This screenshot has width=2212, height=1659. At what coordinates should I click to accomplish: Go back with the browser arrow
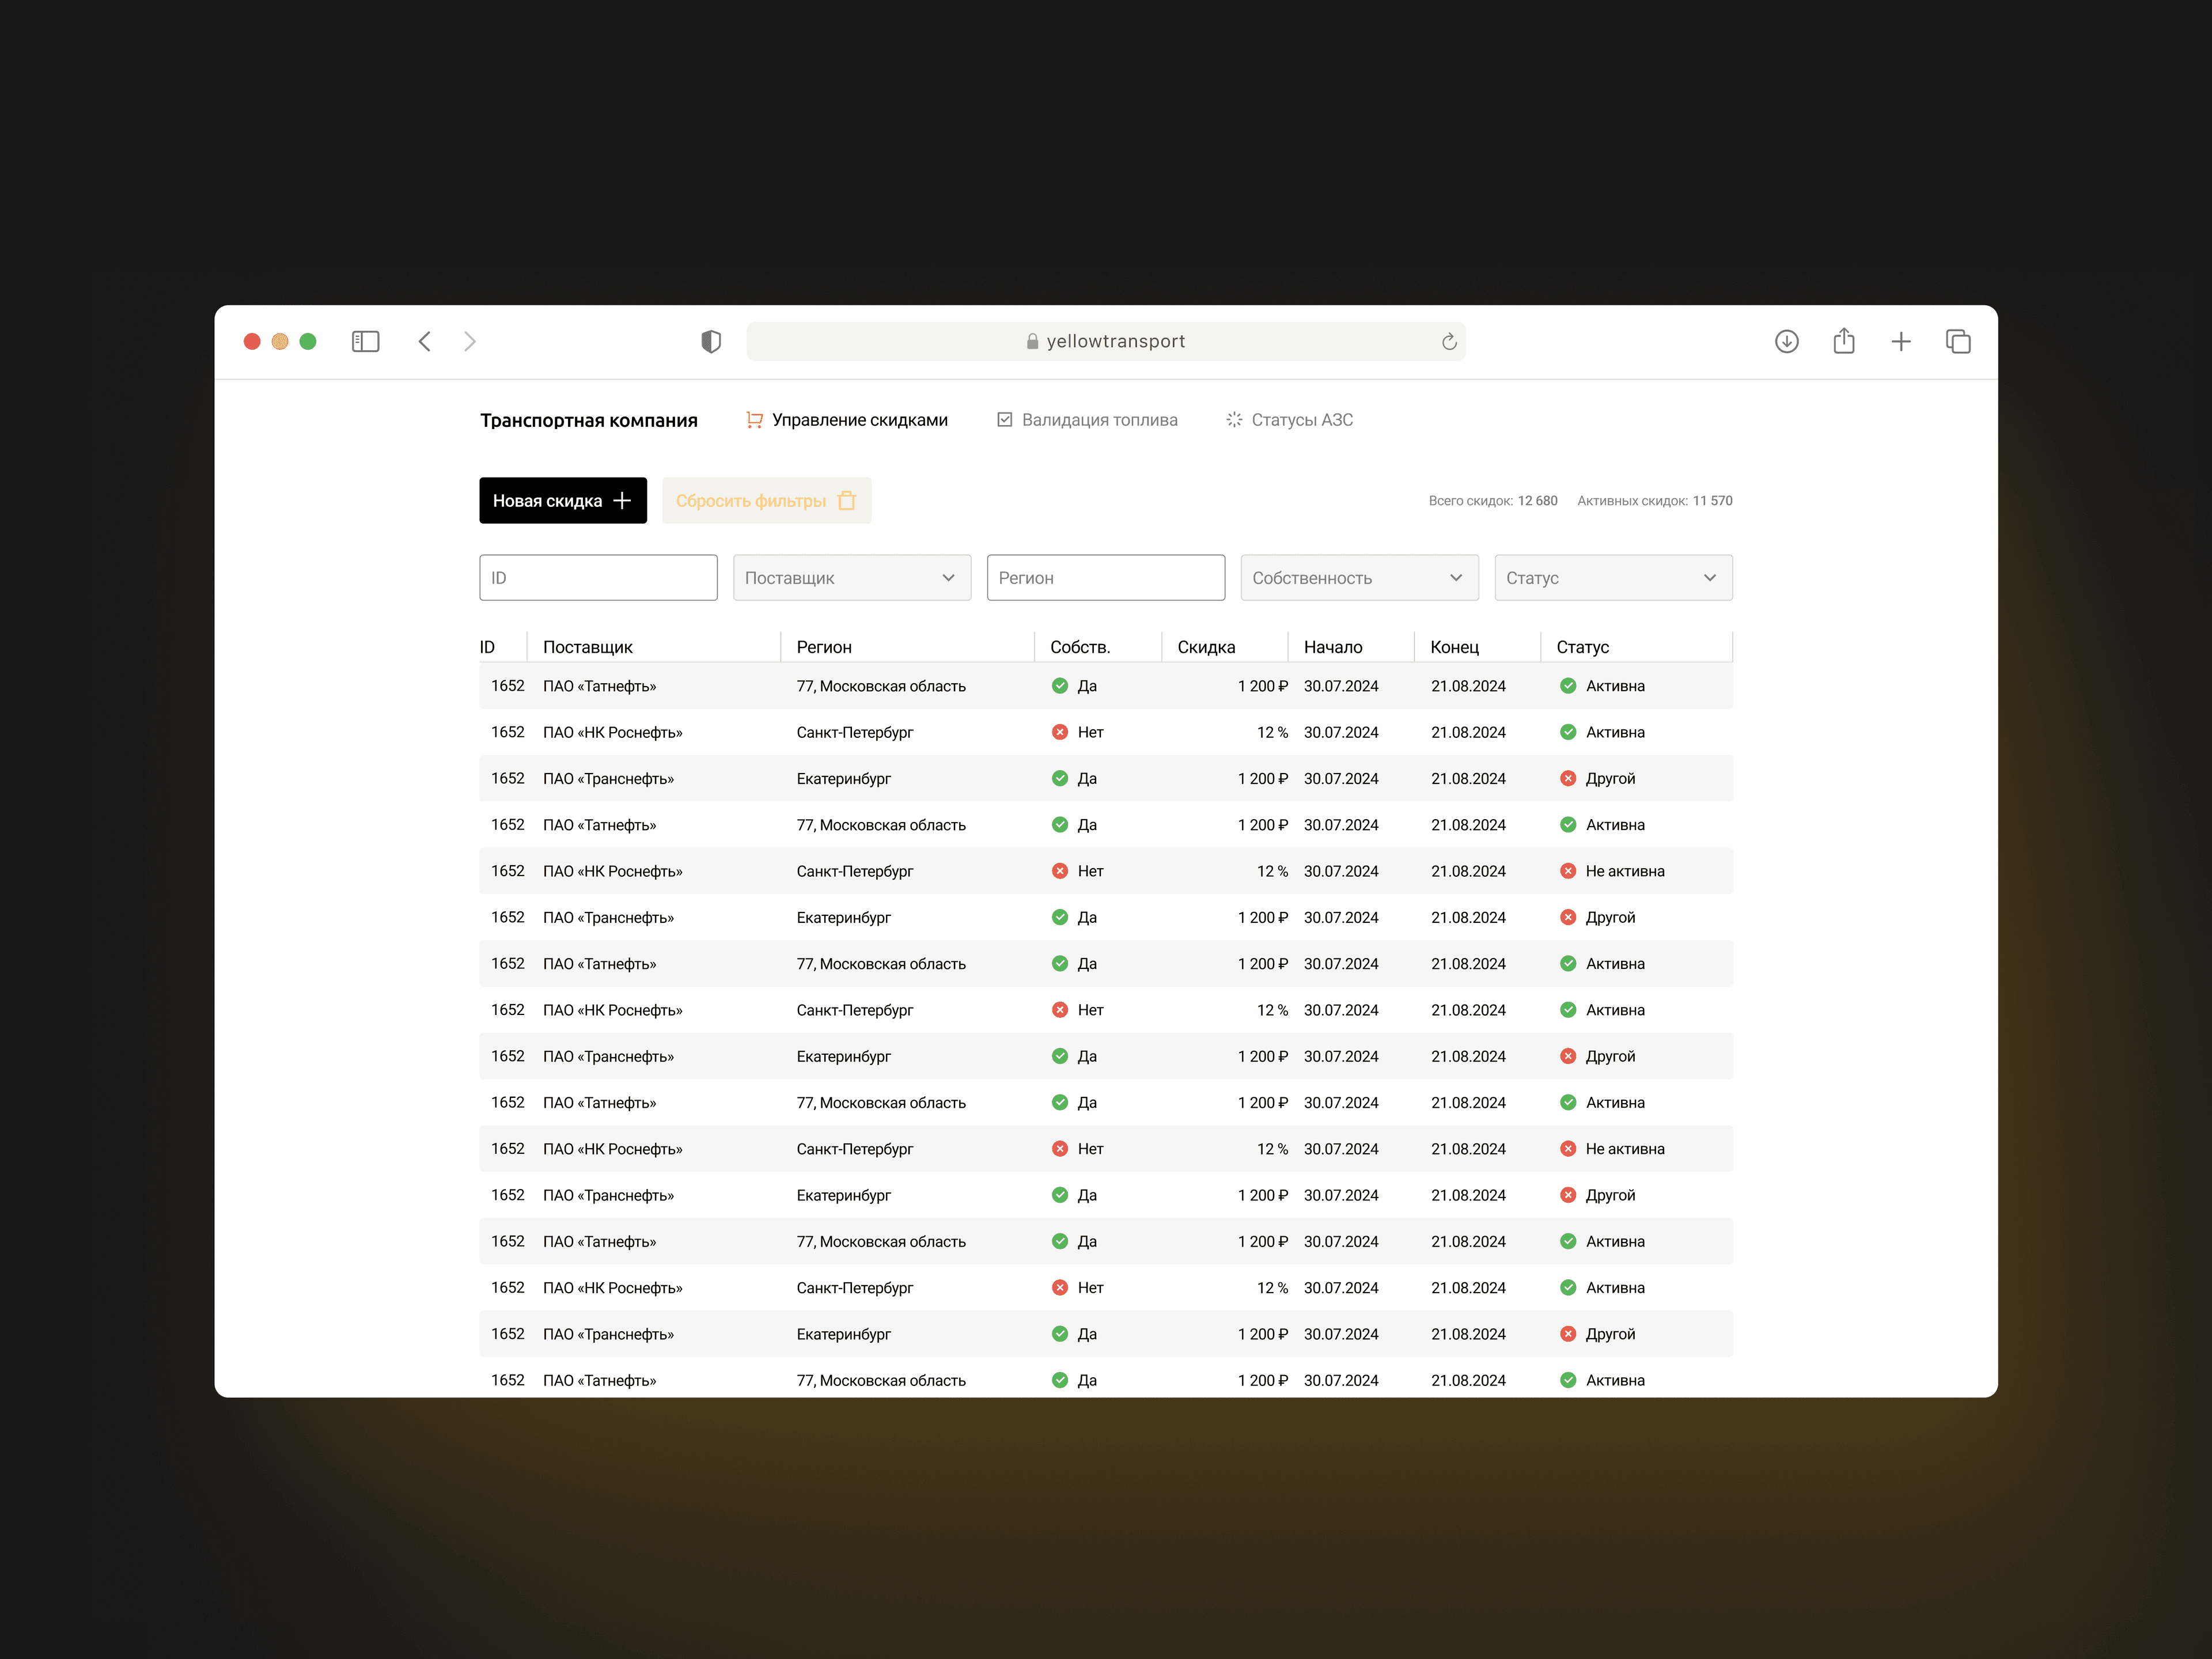click(425, 342)
